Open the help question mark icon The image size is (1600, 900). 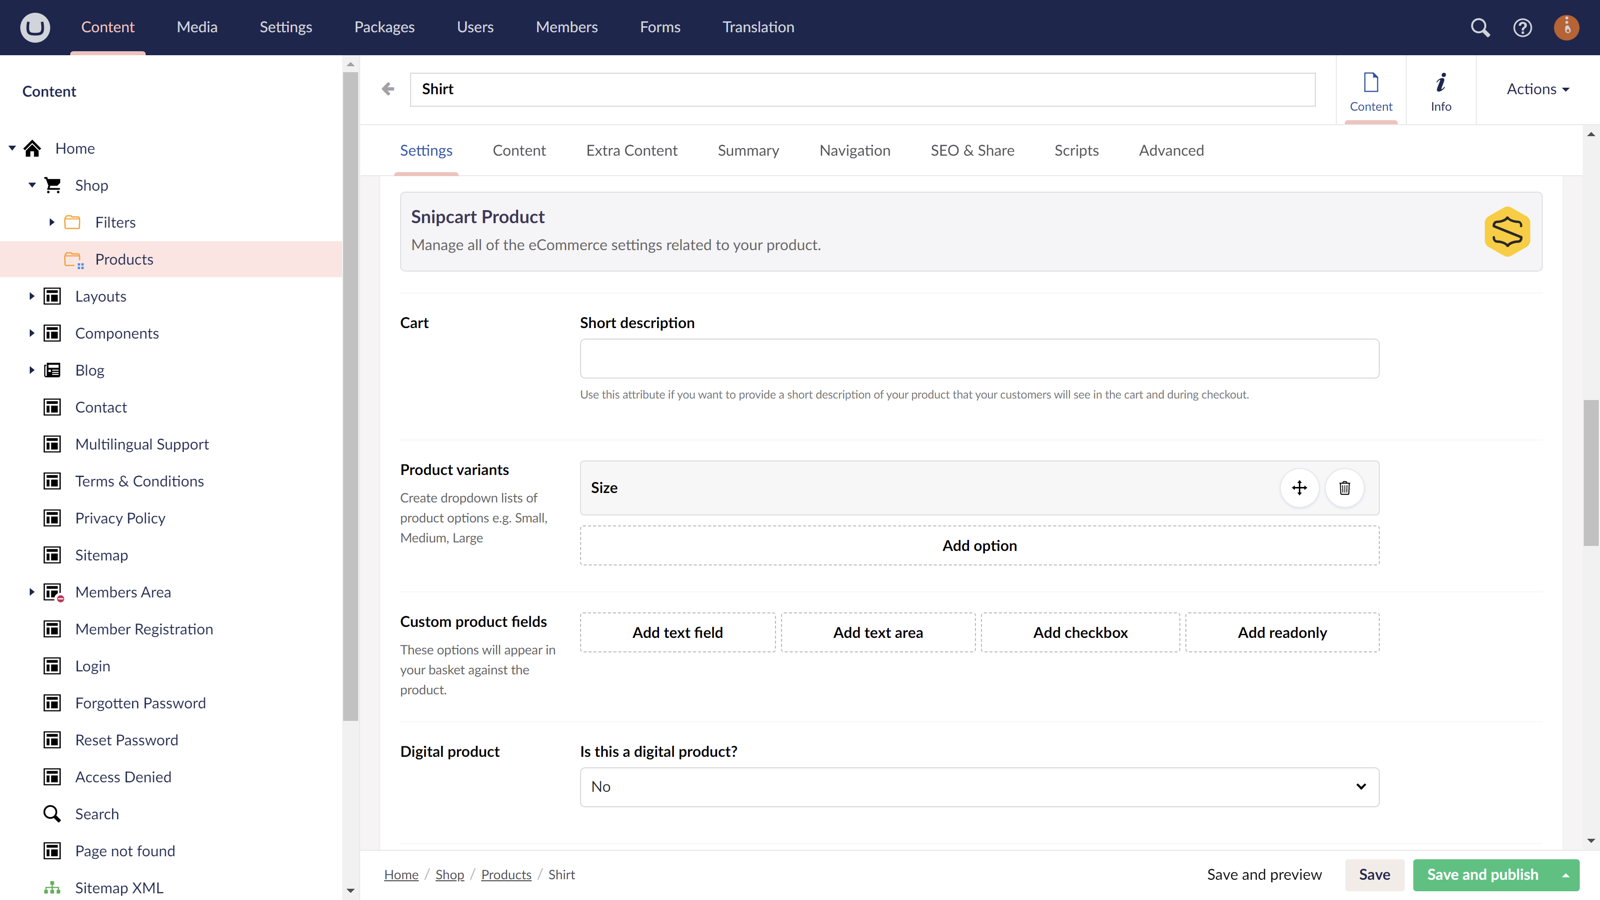(x=1522, y=27)
